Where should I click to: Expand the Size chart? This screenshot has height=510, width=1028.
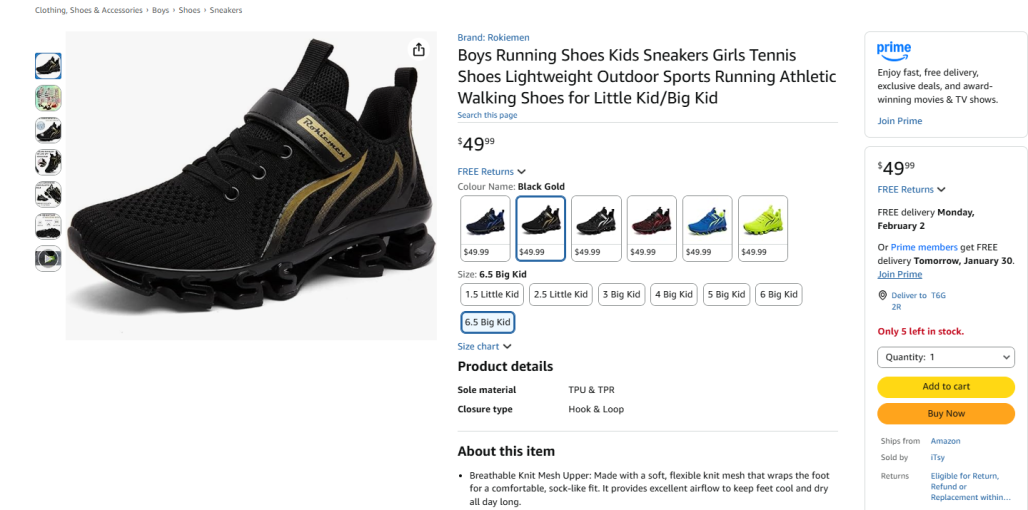[484, 347]
